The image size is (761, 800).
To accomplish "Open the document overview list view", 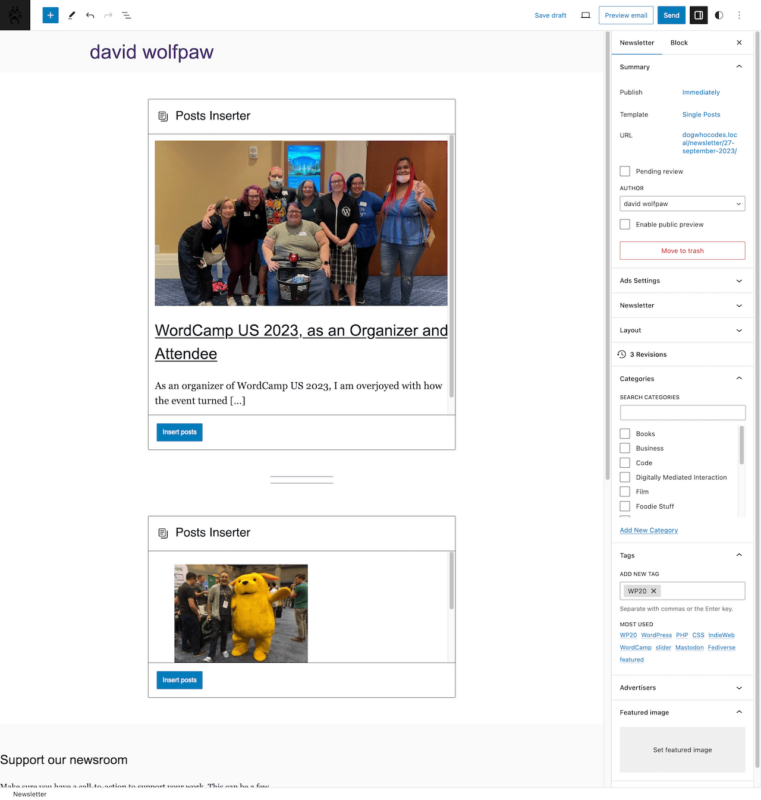I will coord(126,15).
